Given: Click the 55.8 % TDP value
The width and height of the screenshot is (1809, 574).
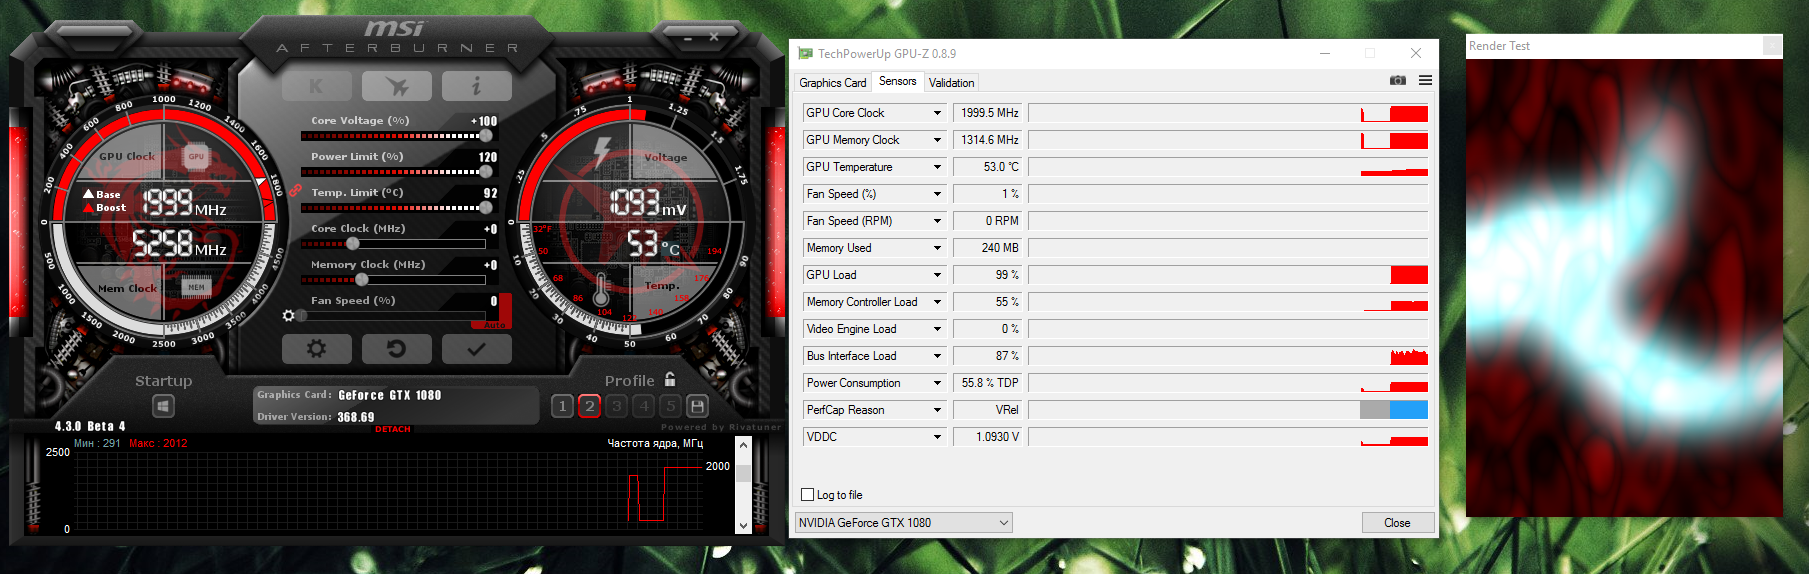Looking at the screenshot, I should pos(988,383).
